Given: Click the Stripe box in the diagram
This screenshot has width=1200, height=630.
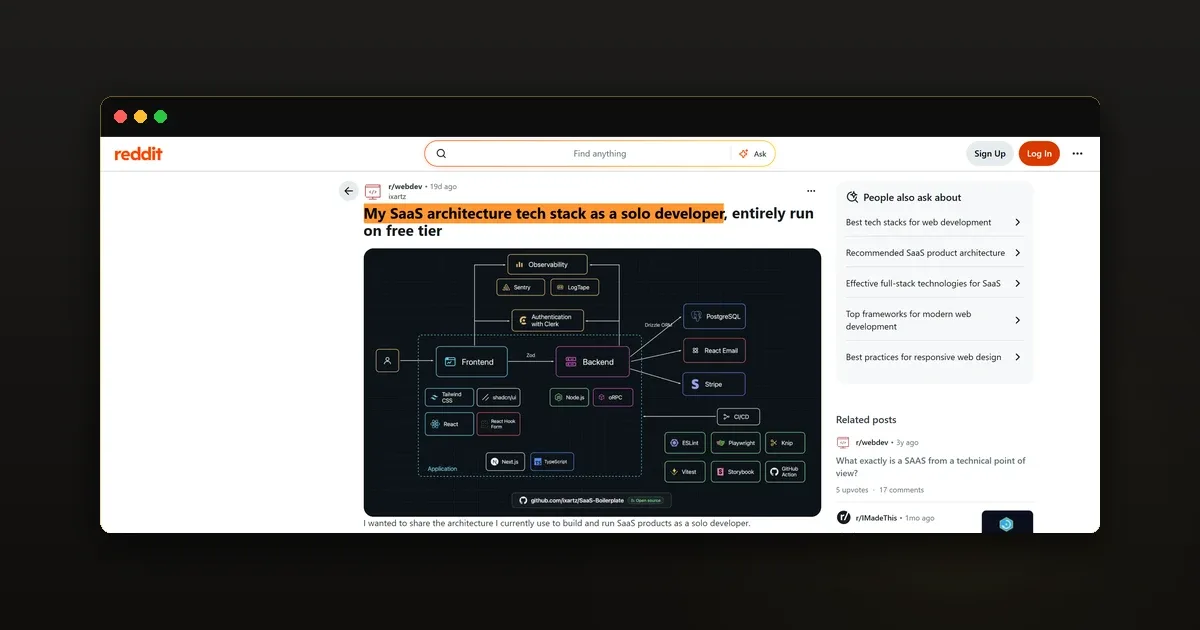Looking at the screenshot, I should tap(714, 384).
